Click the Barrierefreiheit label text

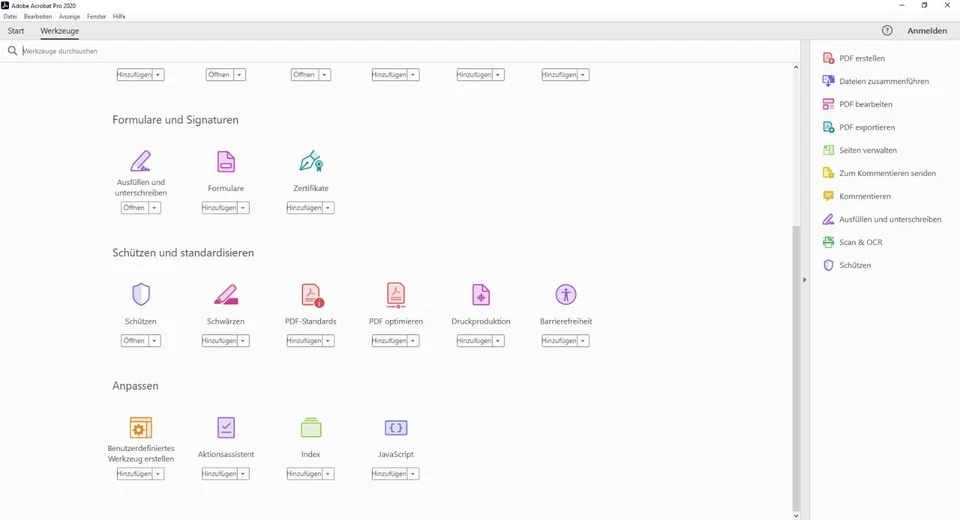click(x=566, y=321)
